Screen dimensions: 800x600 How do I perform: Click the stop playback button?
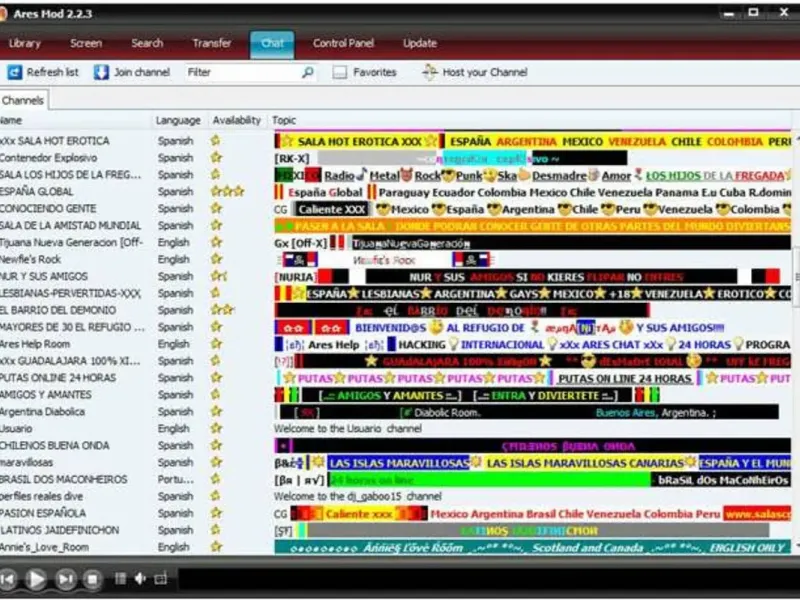pos(92,579)
